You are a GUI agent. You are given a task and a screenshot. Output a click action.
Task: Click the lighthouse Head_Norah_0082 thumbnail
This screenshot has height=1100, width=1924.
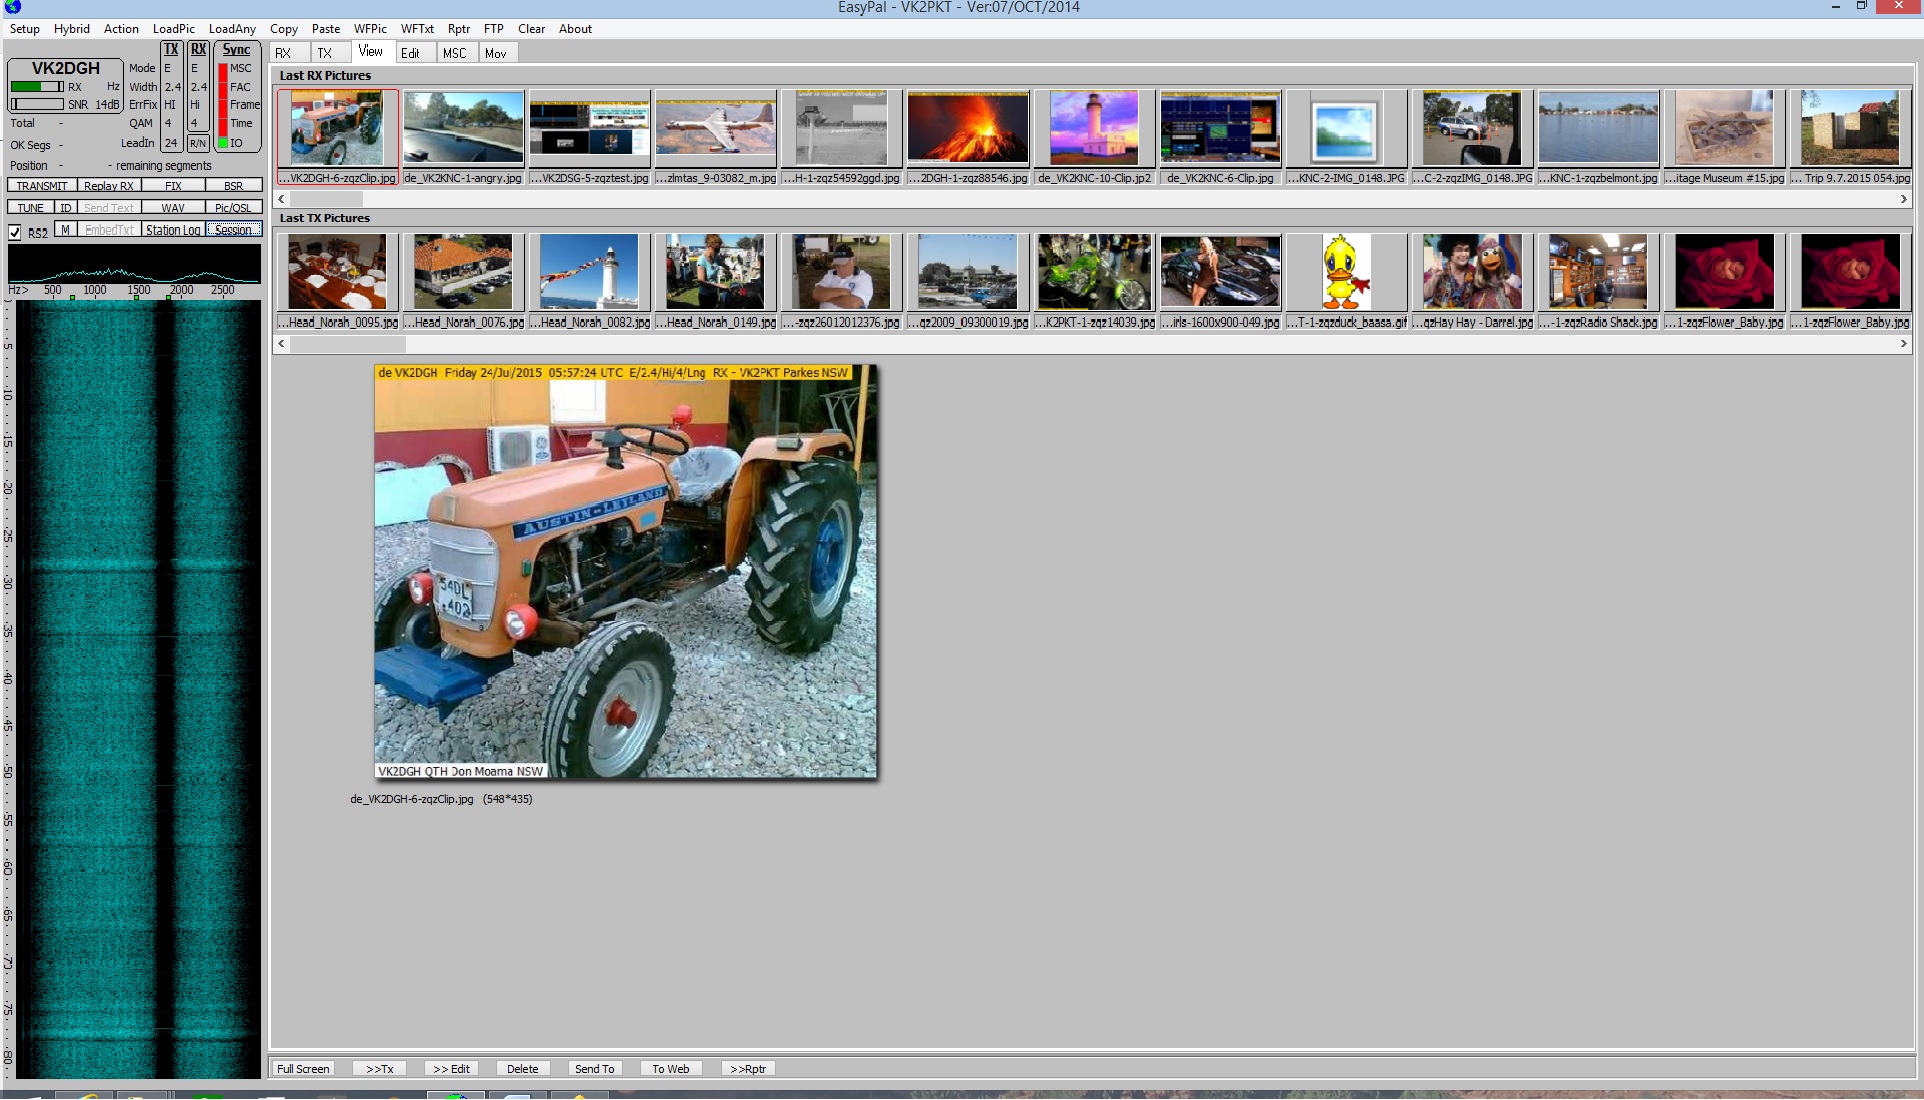[589, 272]
